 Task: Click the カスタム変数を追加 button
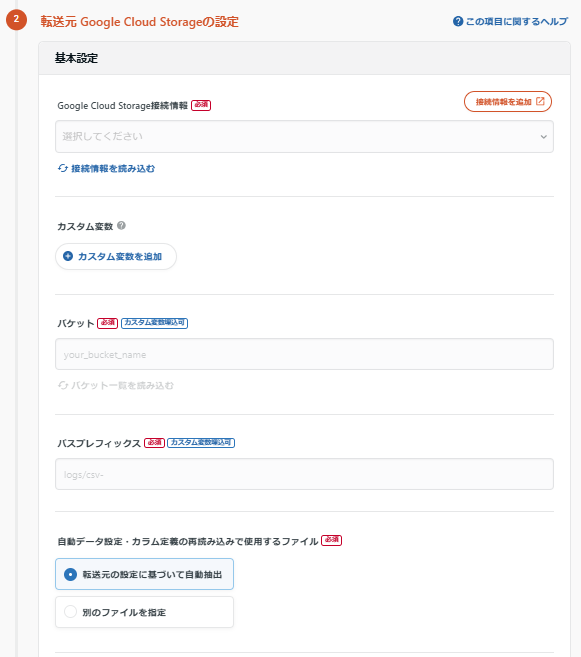(116, 256)
